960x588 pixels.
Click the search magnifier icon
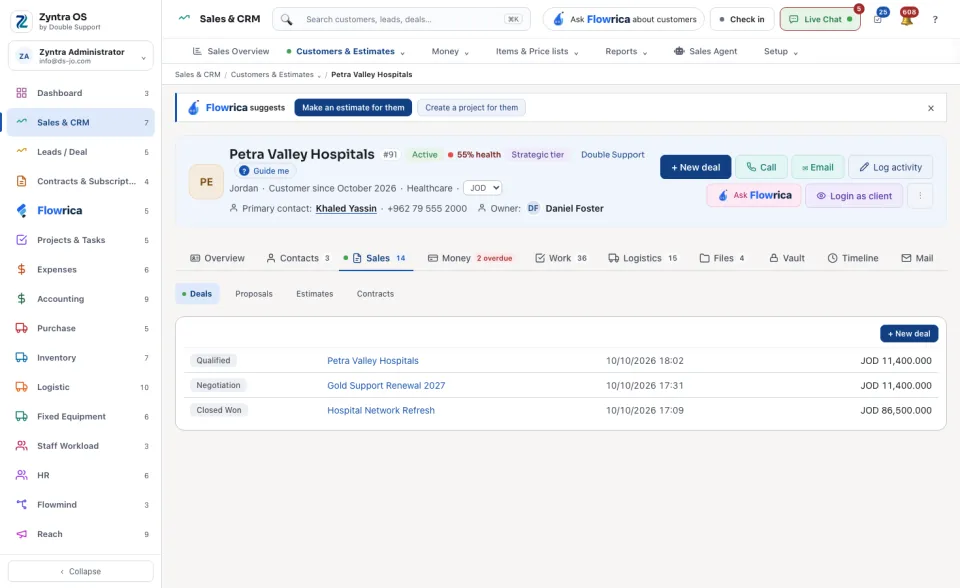[x=287, y=20]
